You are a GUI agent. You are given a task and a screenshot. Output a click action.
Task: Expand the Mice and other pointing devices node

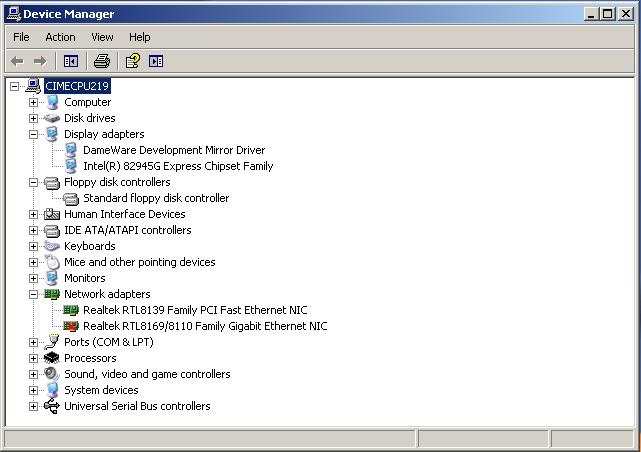pyautogui.click(x=34, y=262)
